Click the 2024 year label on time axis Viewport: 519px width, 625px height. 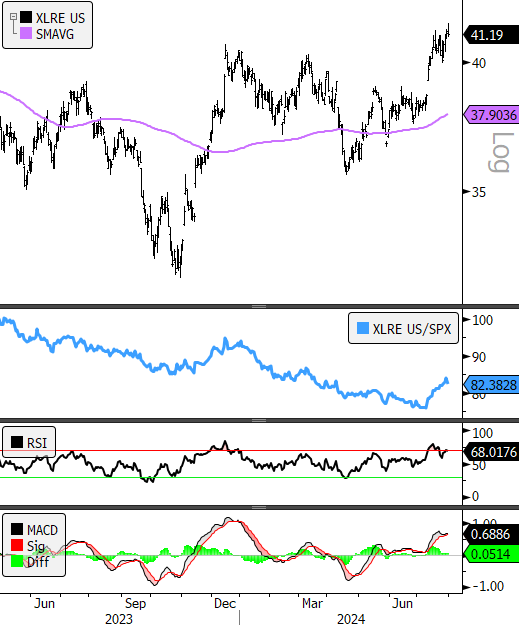tap(351, 619)
